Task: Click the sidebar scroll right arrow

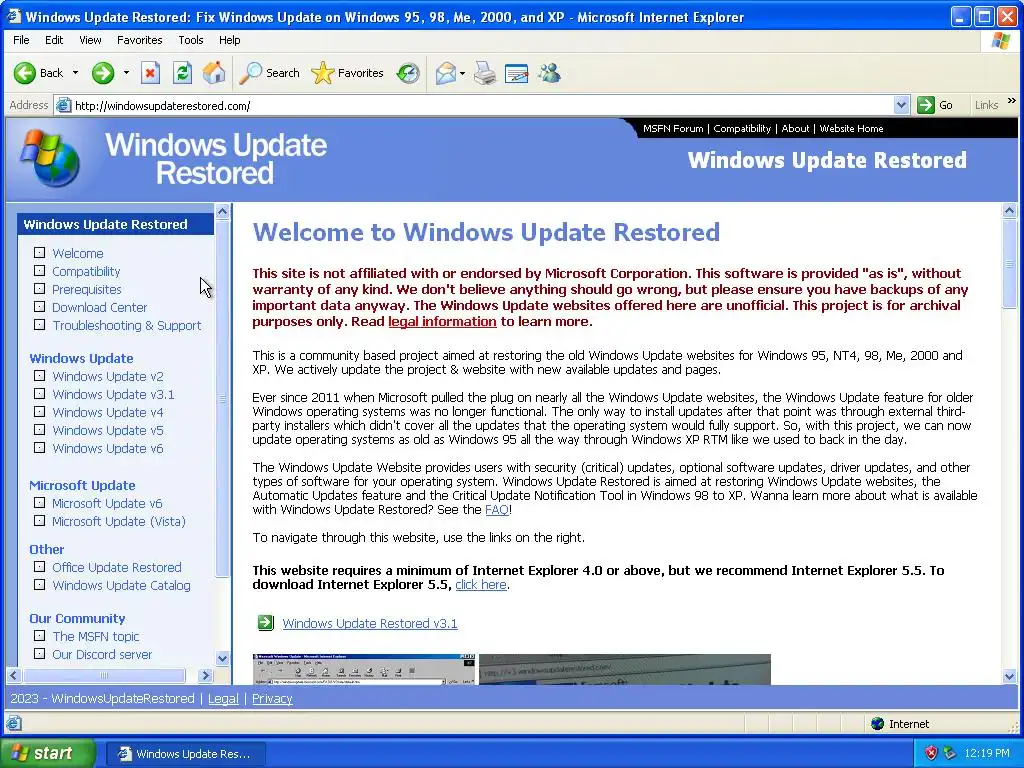Action: tap(206, 675)
